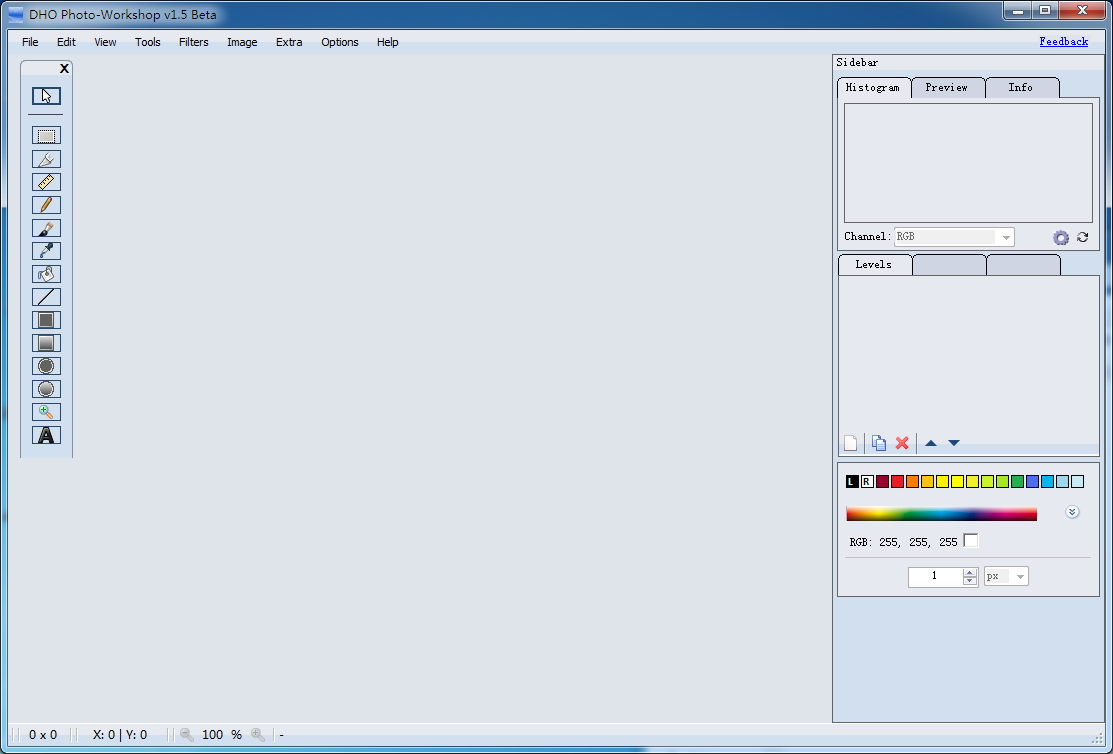Click the X: 0 | Y: 0 coordinates
1113x754 pixels.
pyautogui.click(x=120, y=735)
